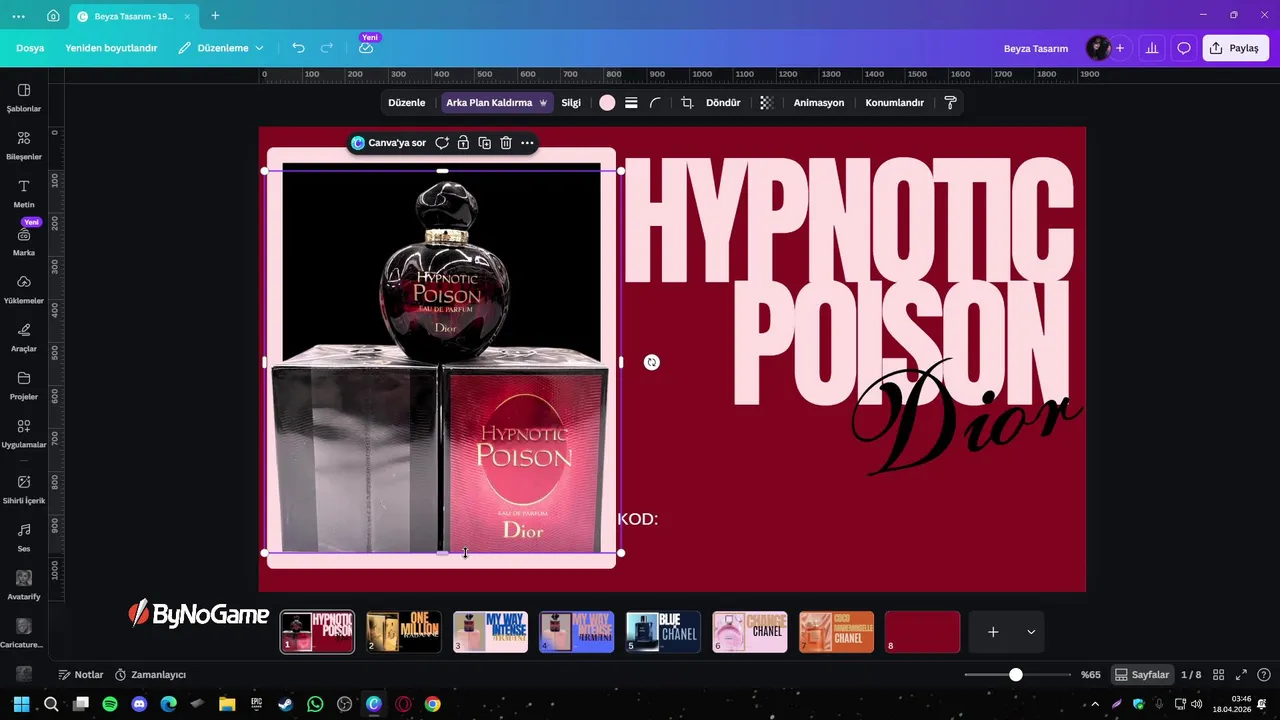Open the Zamanlayıcı timer
This screenshot has height=720, width=1280.
click(x=150, y=675)
